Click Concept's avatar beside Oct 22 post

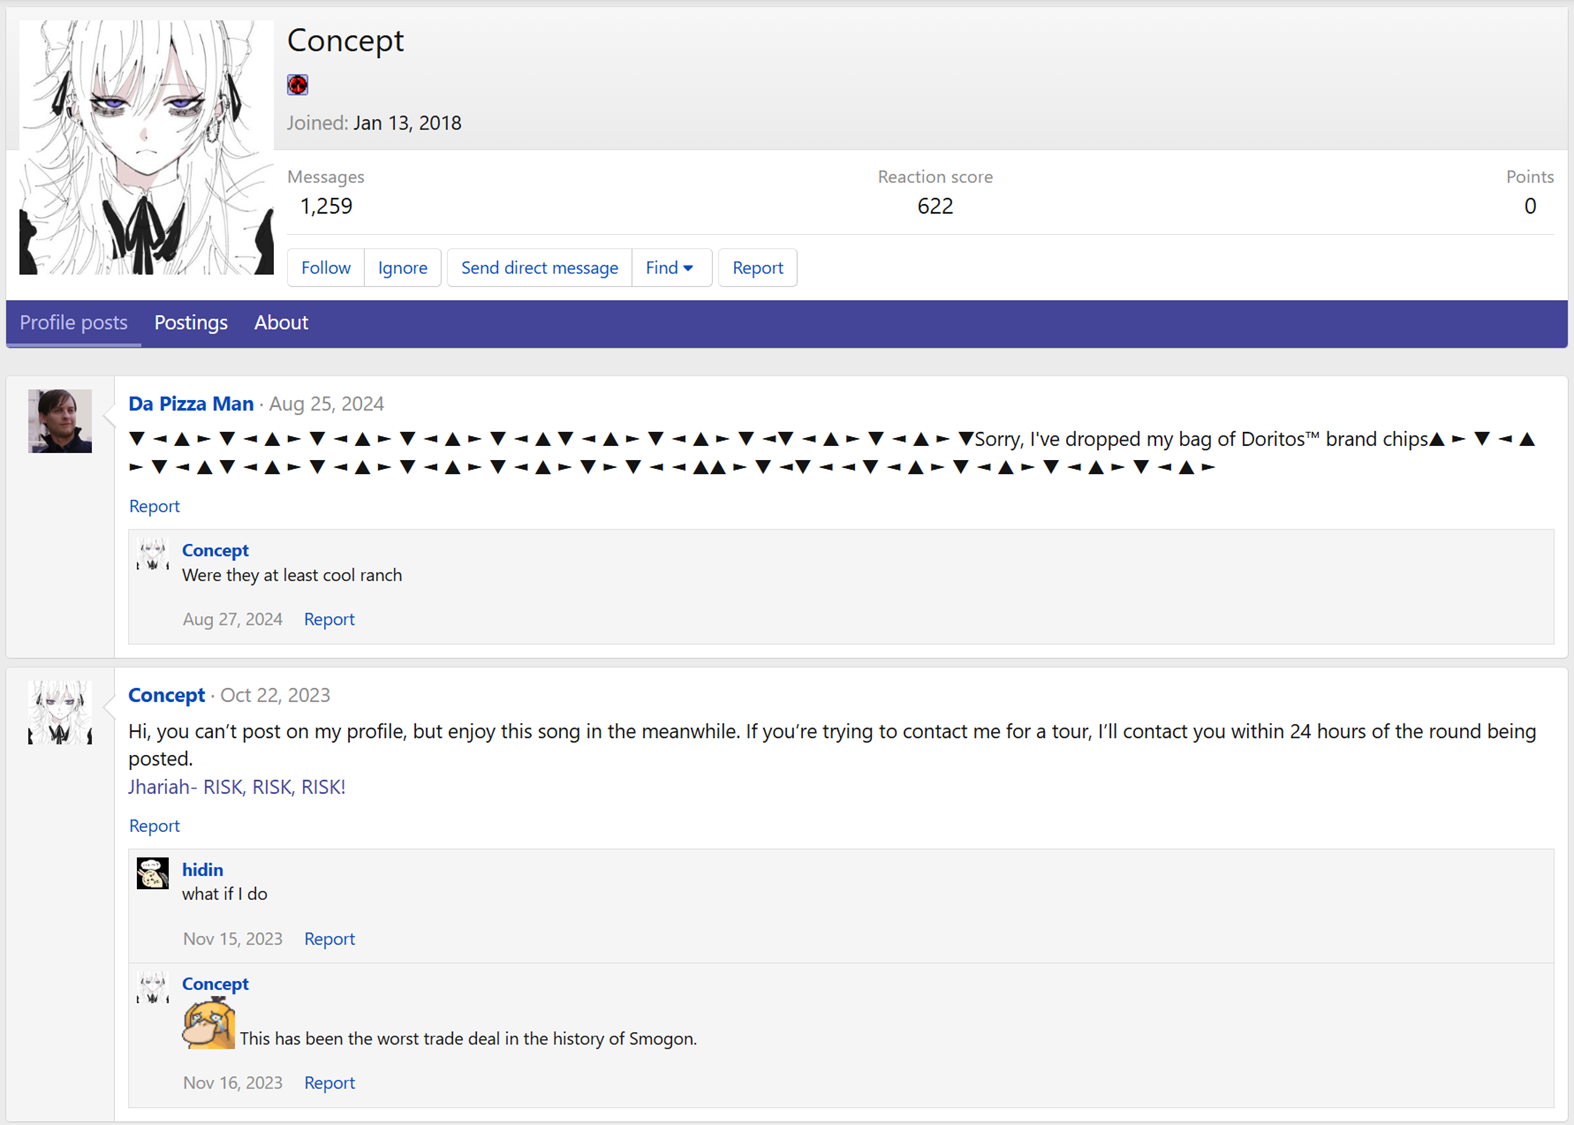pos(60,713)
